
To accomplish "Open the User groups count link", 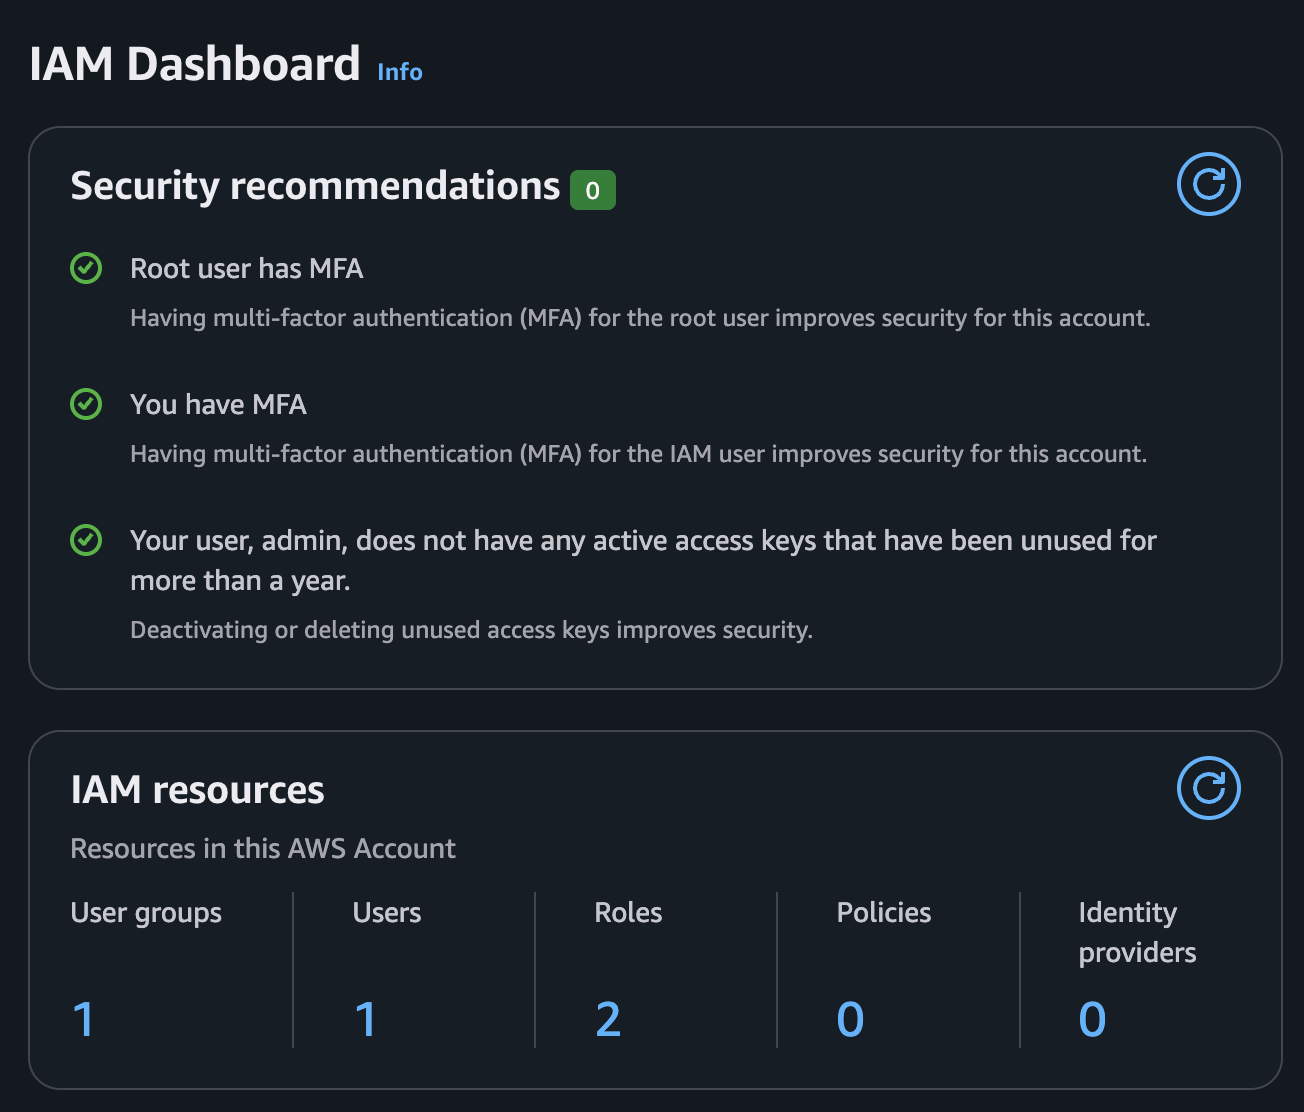I will (84, 1019).
